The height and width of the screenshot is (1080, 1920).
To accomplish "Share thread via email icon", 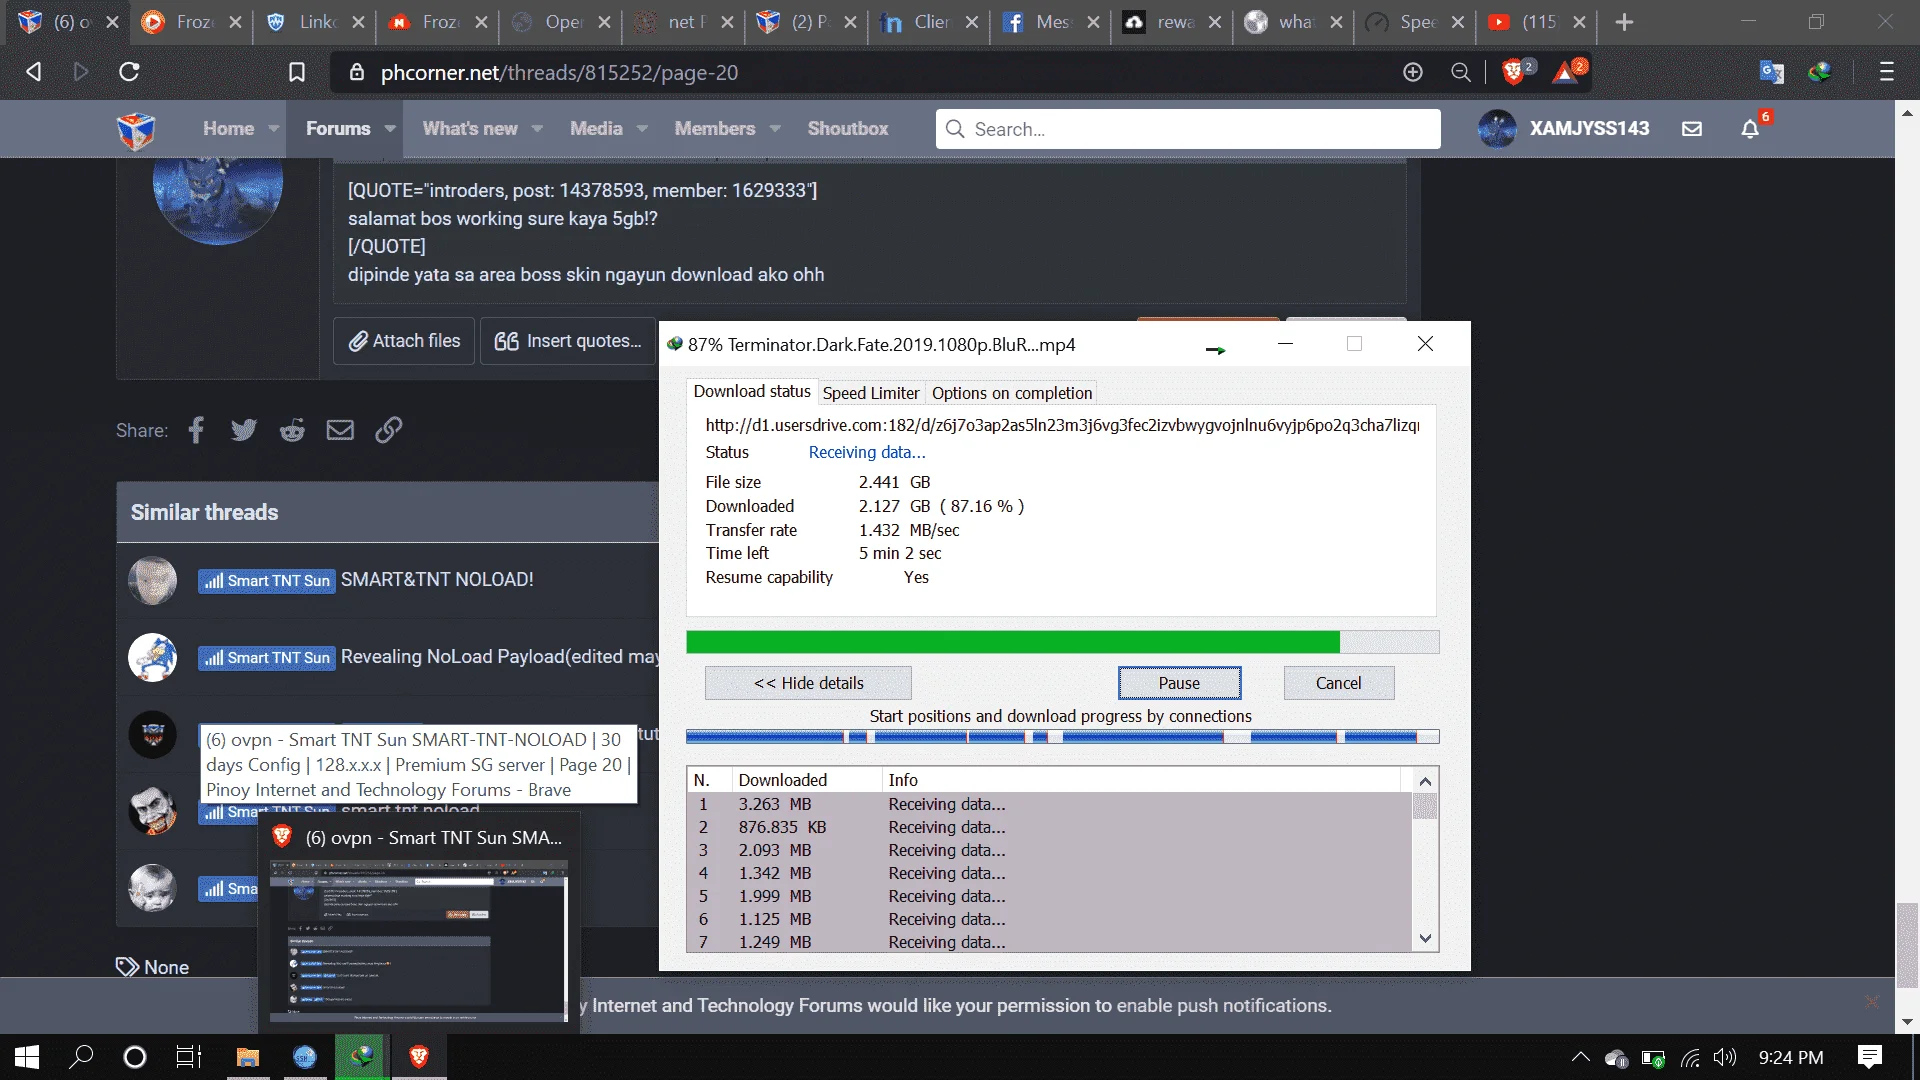I will pyautogui.click(x=340, y=430).
